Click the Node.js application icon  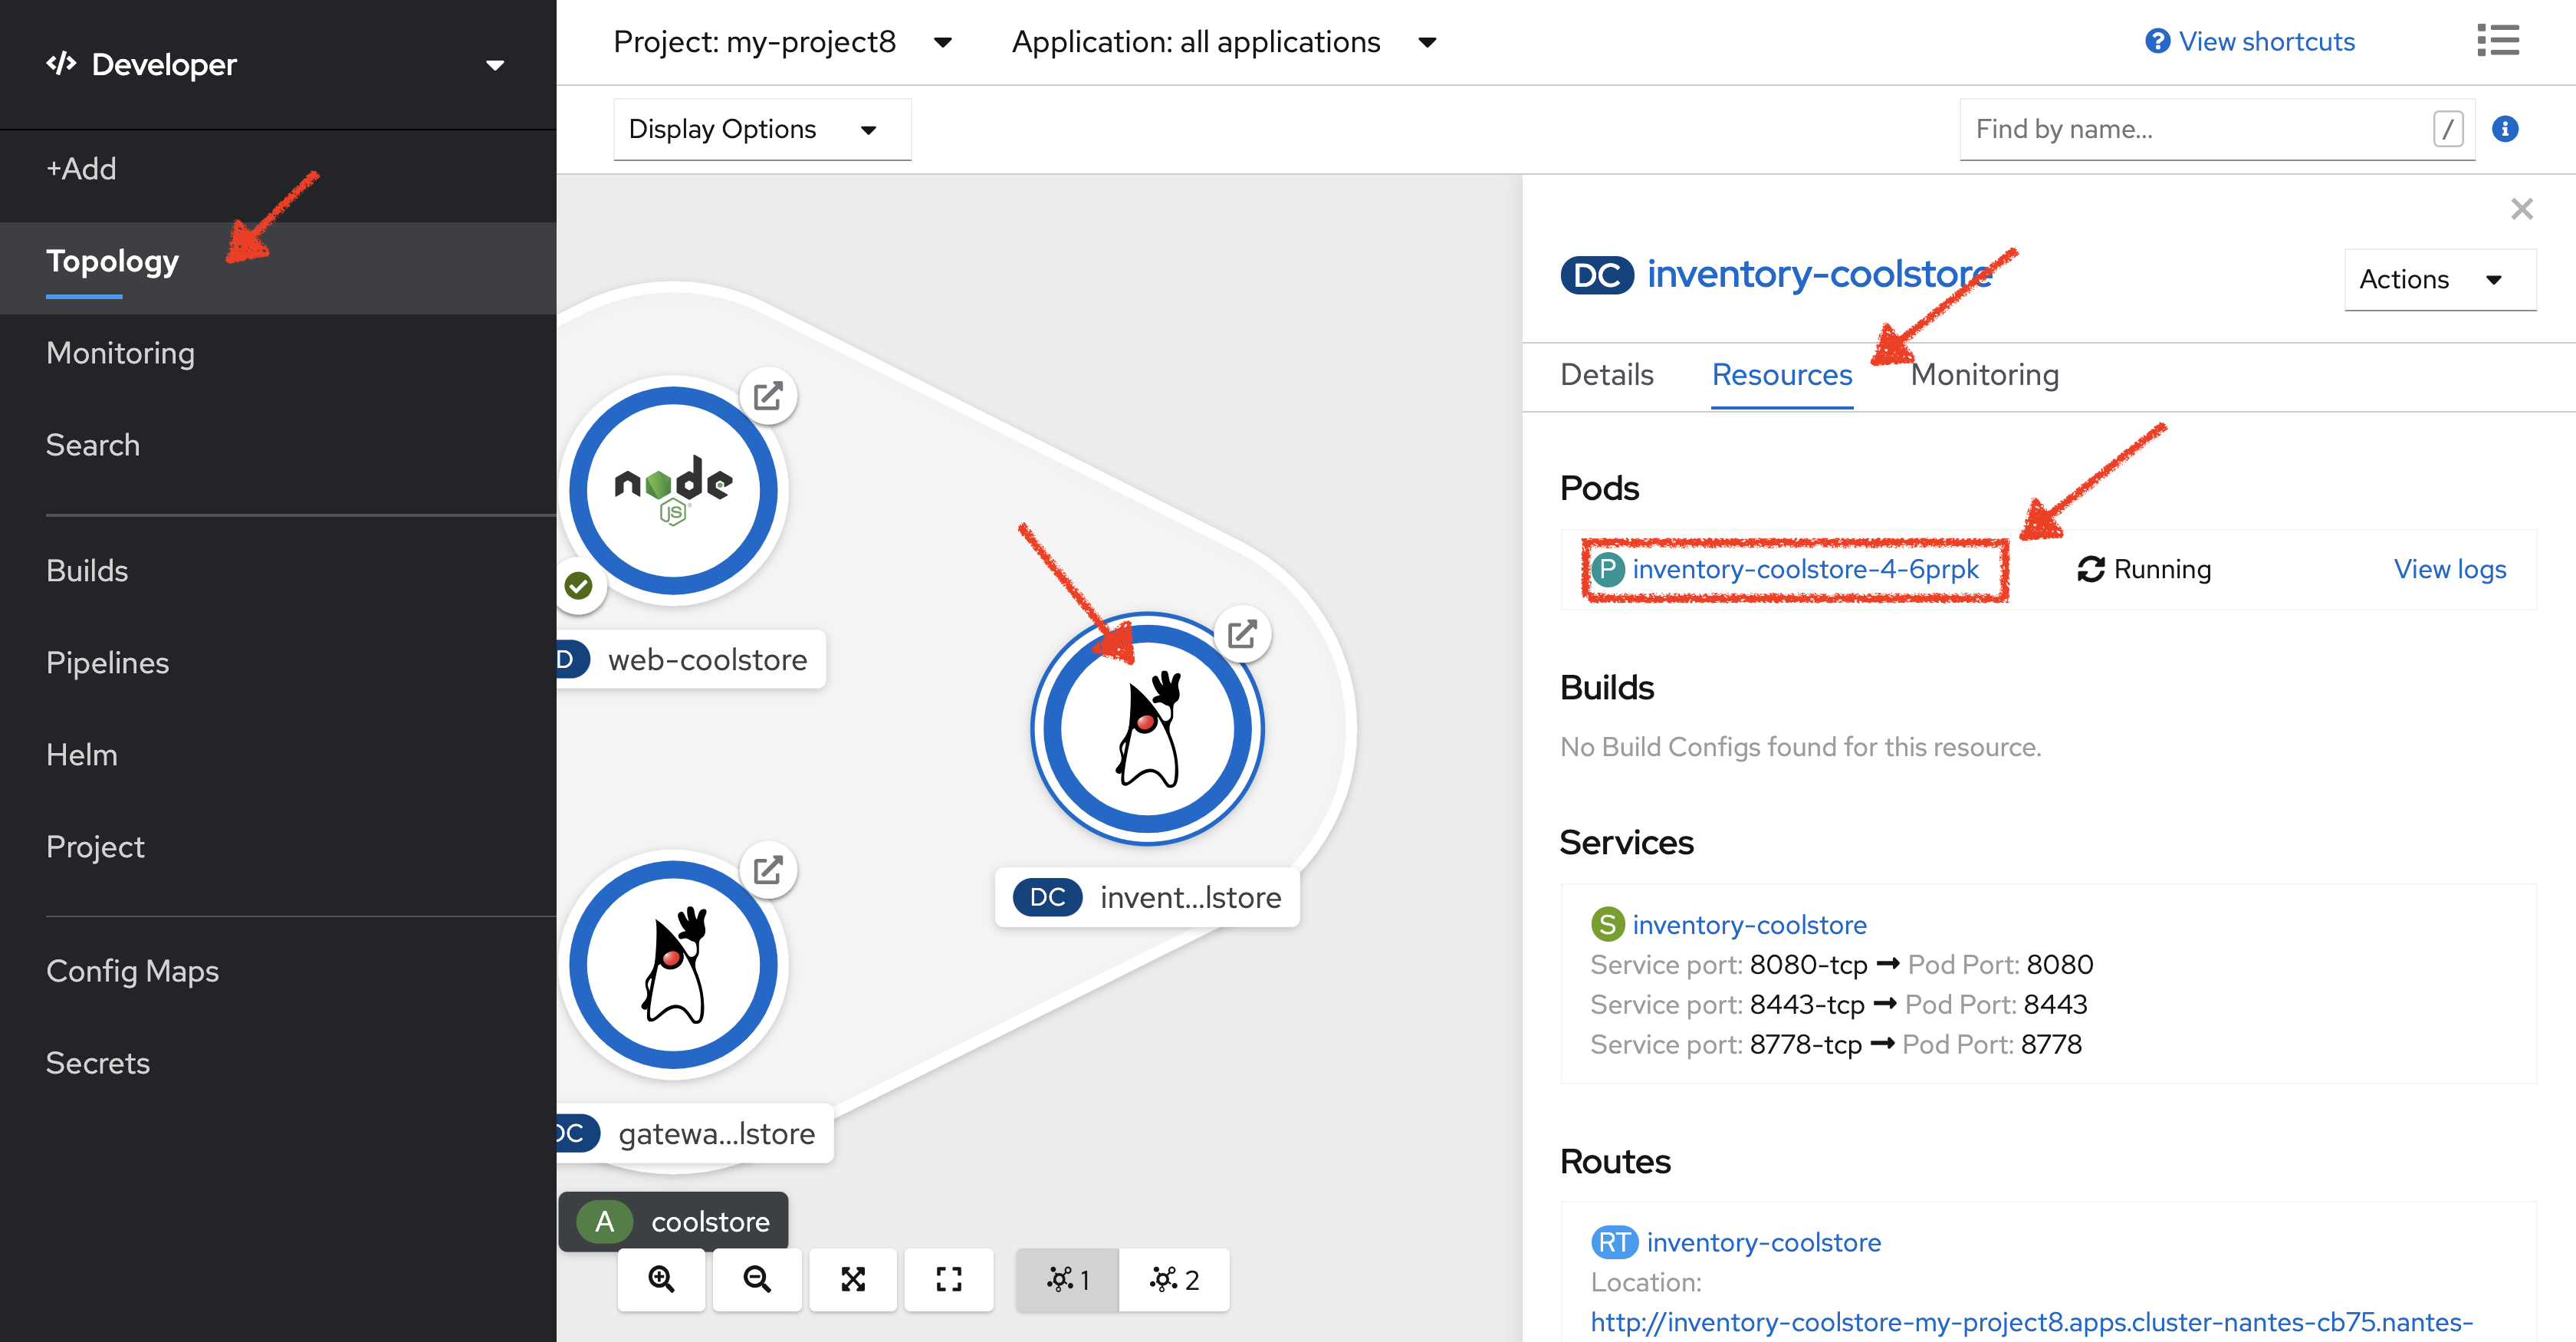[675, 484]
